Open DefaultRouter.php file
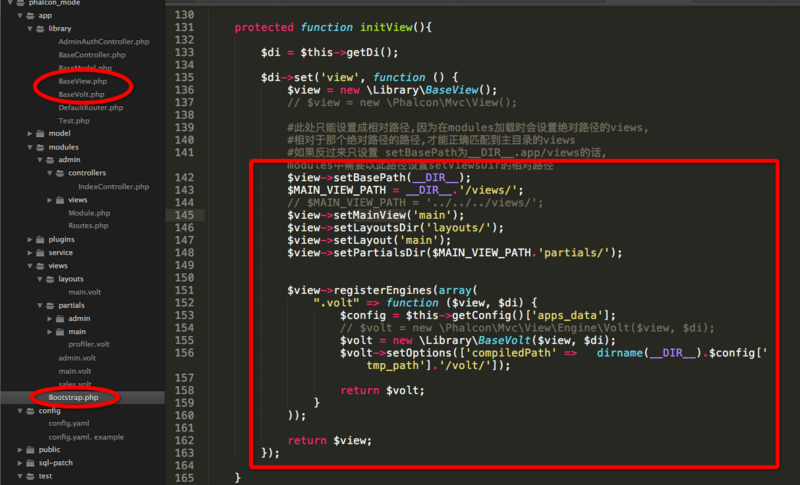This screenshot has height=485, width=800. (91, 108)
